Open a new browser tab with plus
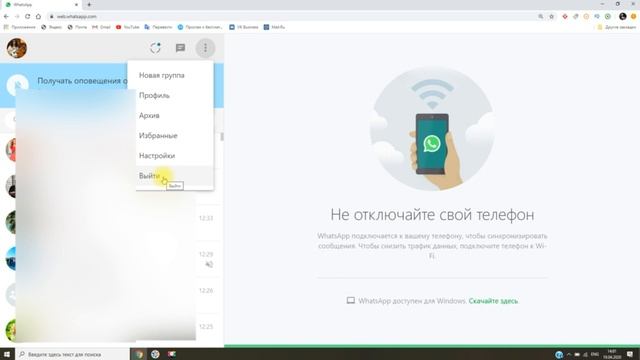Viewport: 640px width, 360px height. (x=89, y=4)
